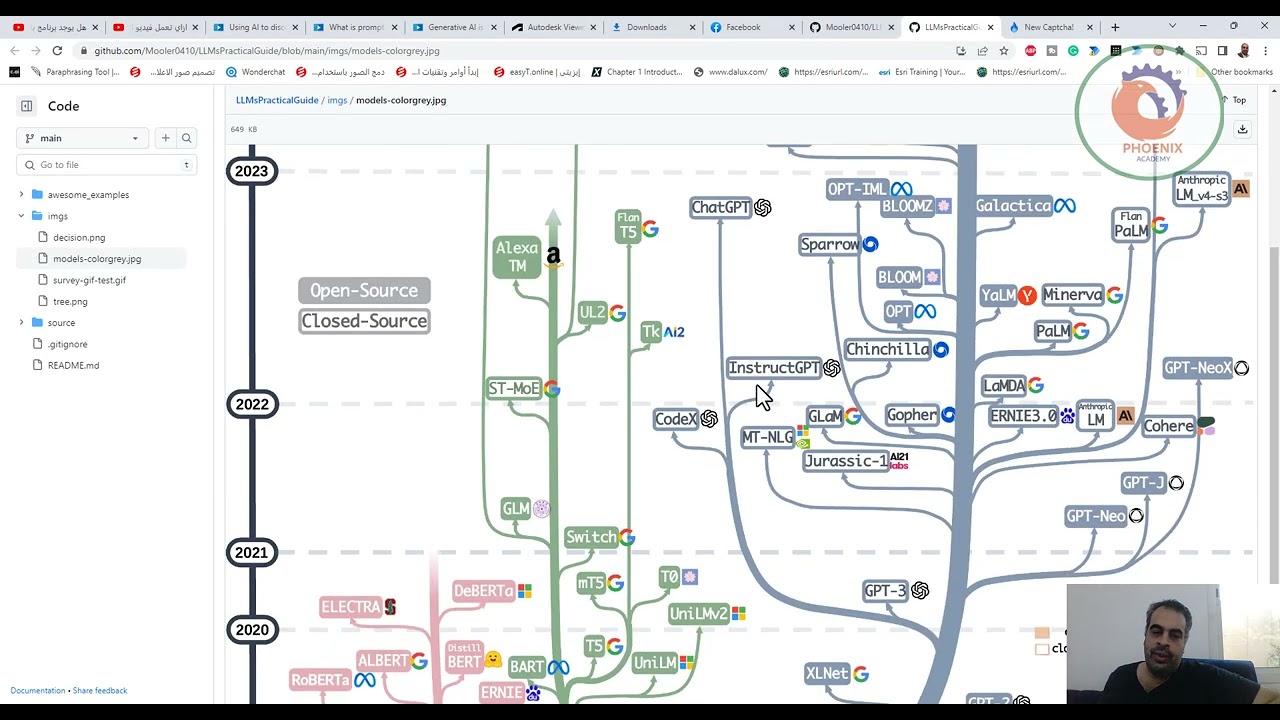Open decision.png in file tree

tap(79, 238)
